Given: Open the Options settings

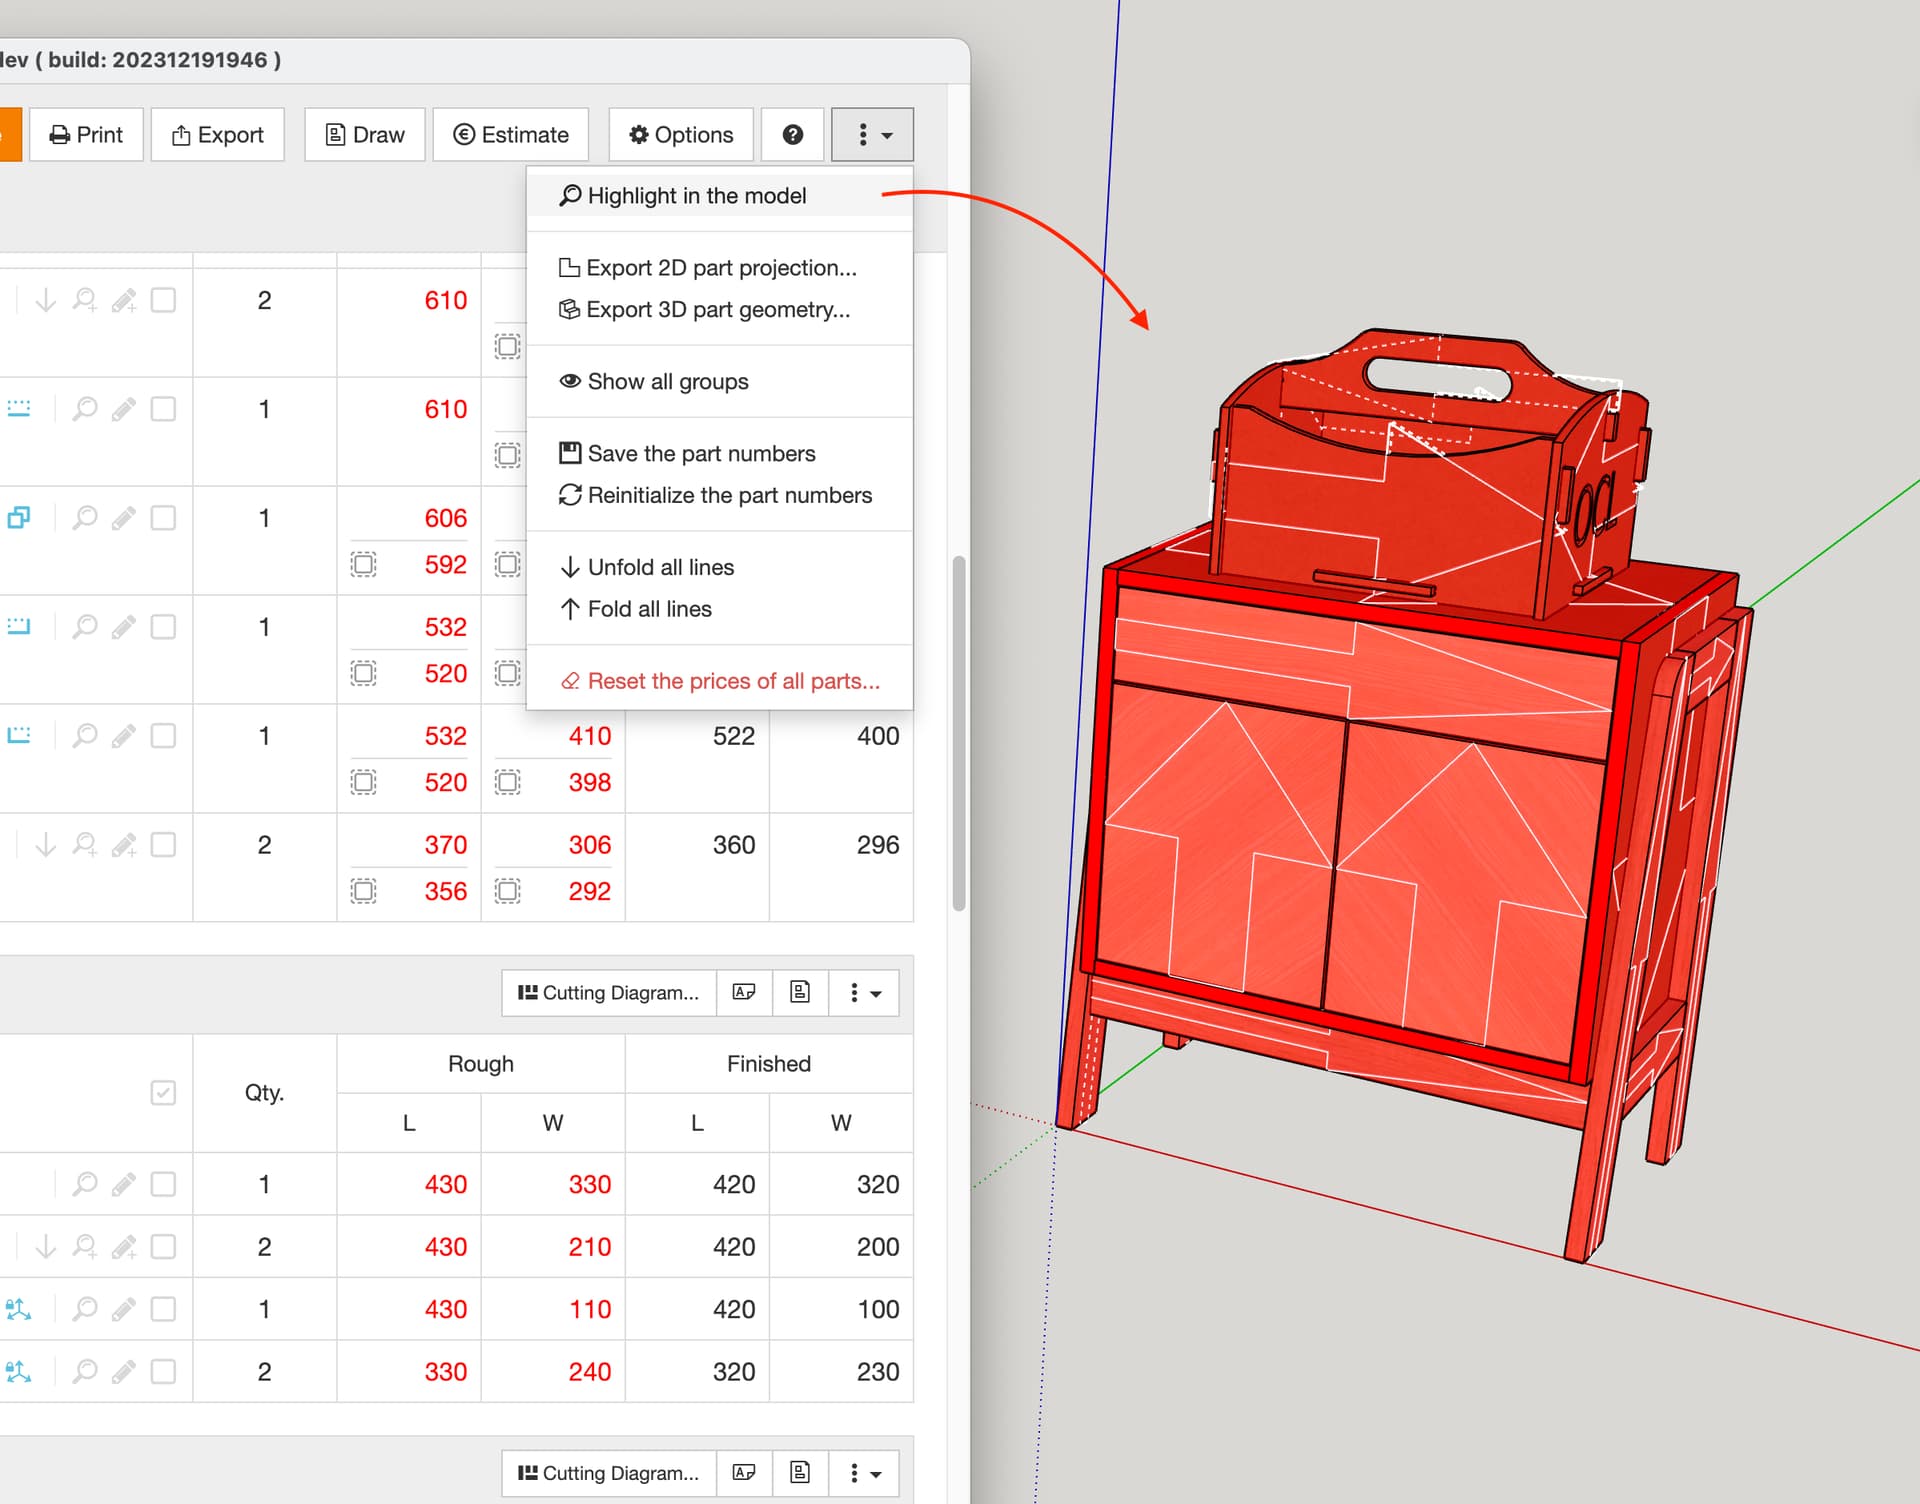Looking at the screenshot, I should click(x=681, y=134).
